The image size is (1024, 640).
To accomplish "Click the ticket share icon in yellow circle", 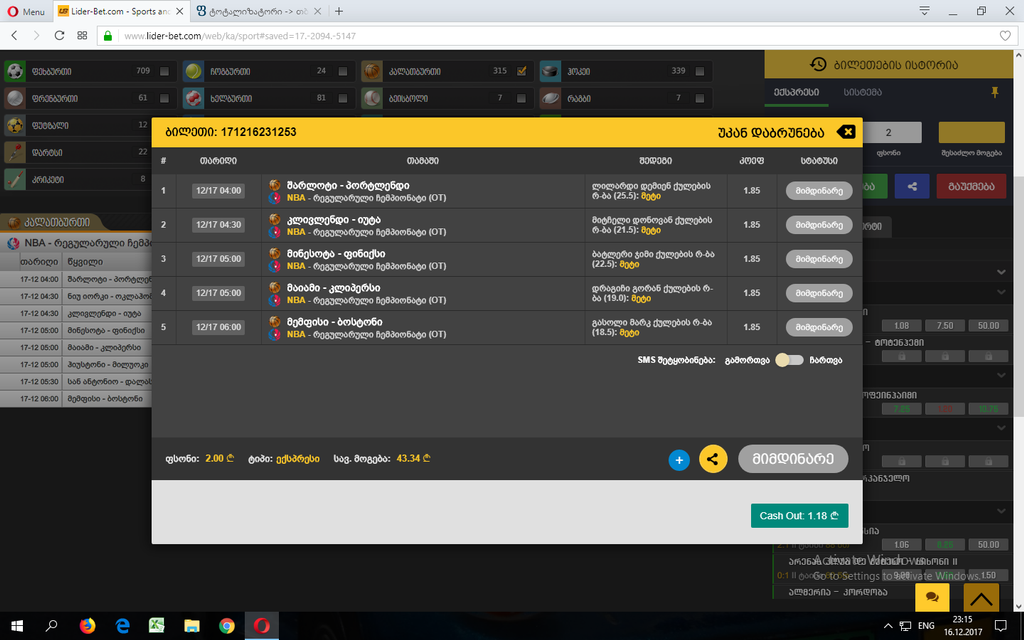I will [712, 459].
